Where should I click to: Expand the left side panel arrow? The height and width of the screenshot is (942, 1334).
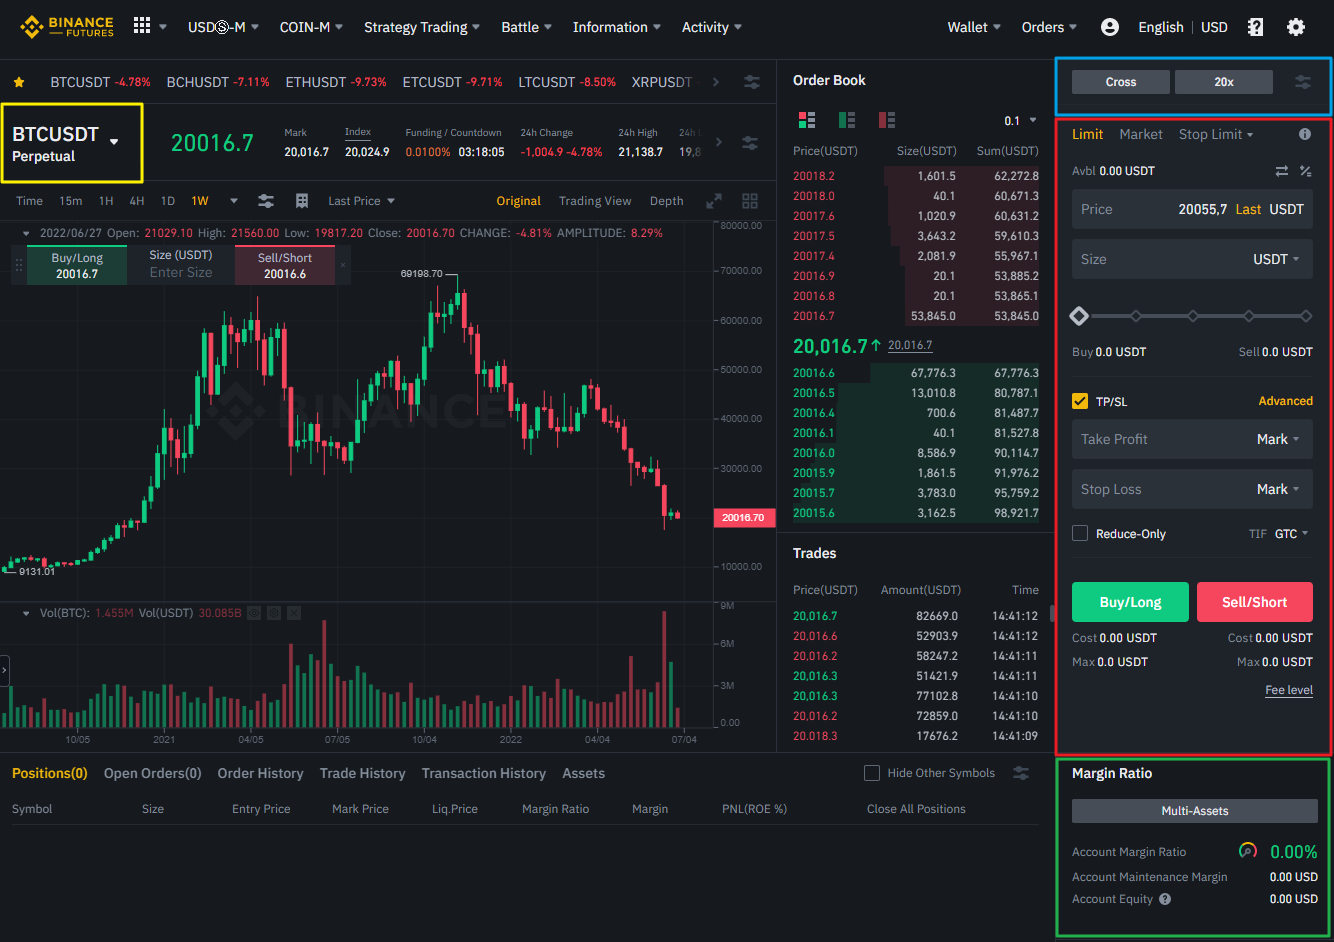4,670
